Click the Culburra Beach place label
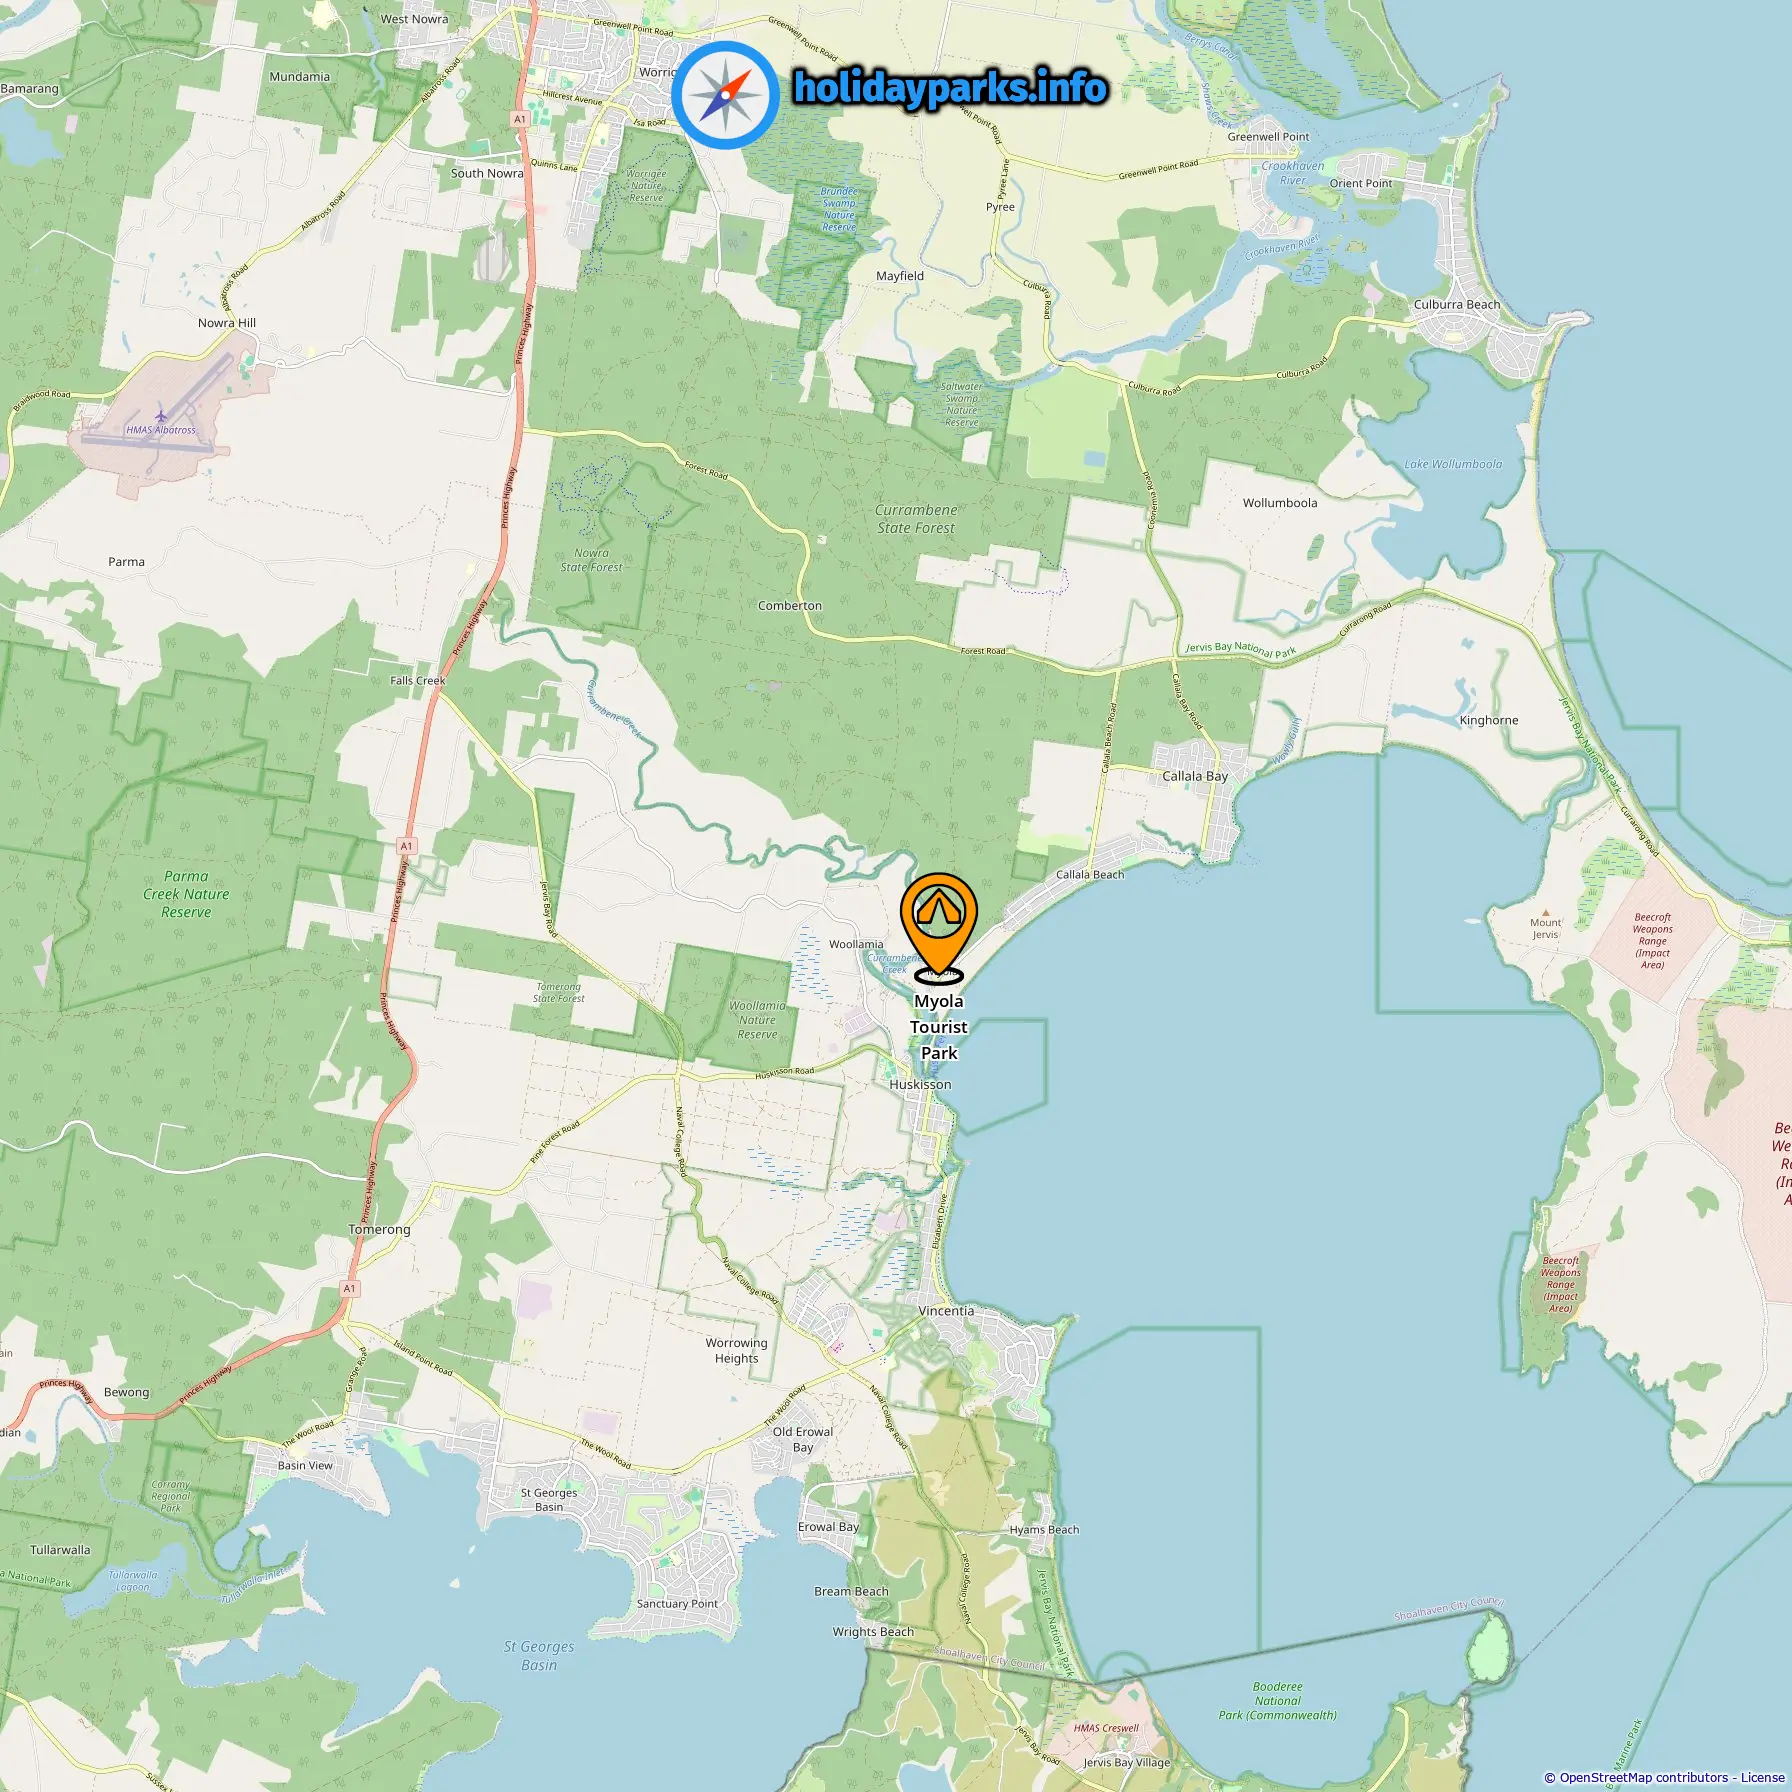 click(x=1457, y=304)
